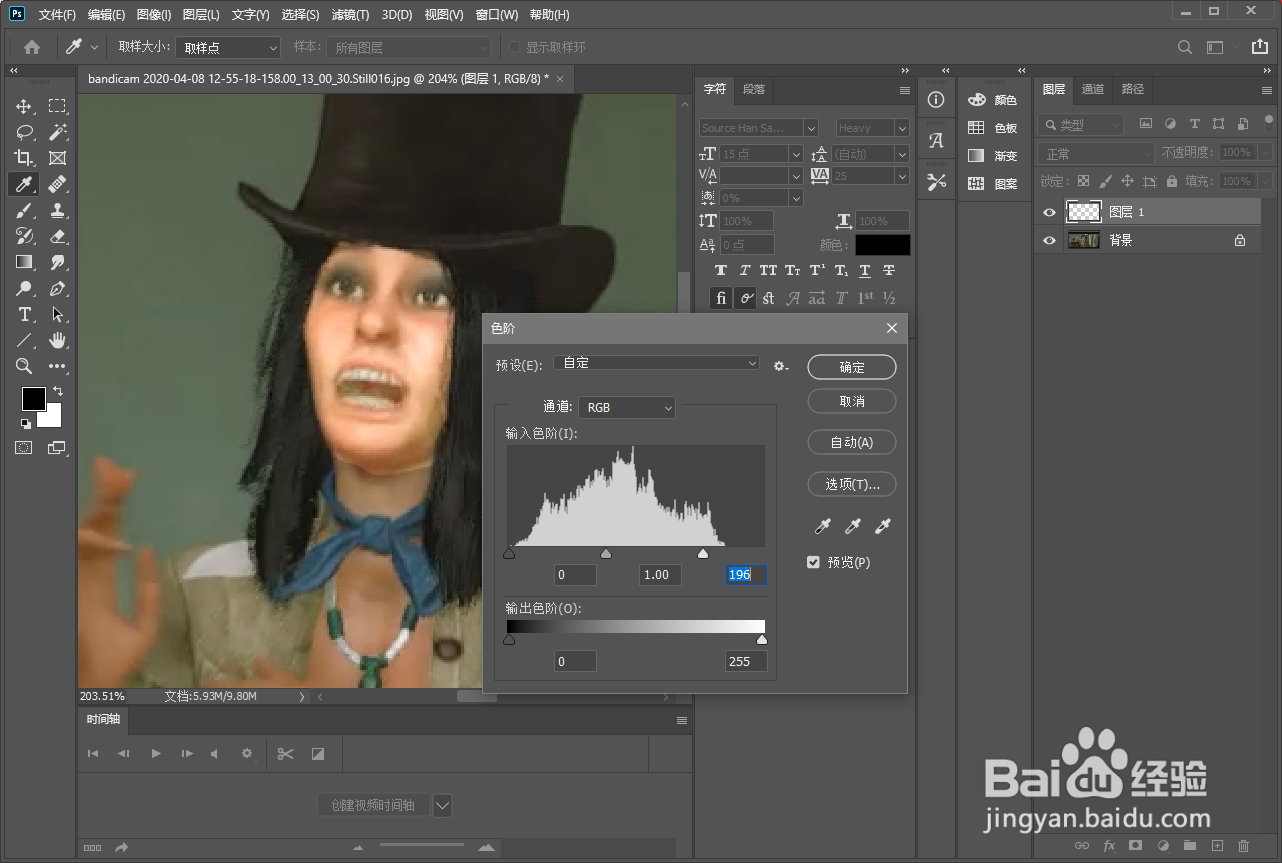Toggle Underline in Character panel
This screenshot has height=863, width=1282.
click(x=865, y=271)
